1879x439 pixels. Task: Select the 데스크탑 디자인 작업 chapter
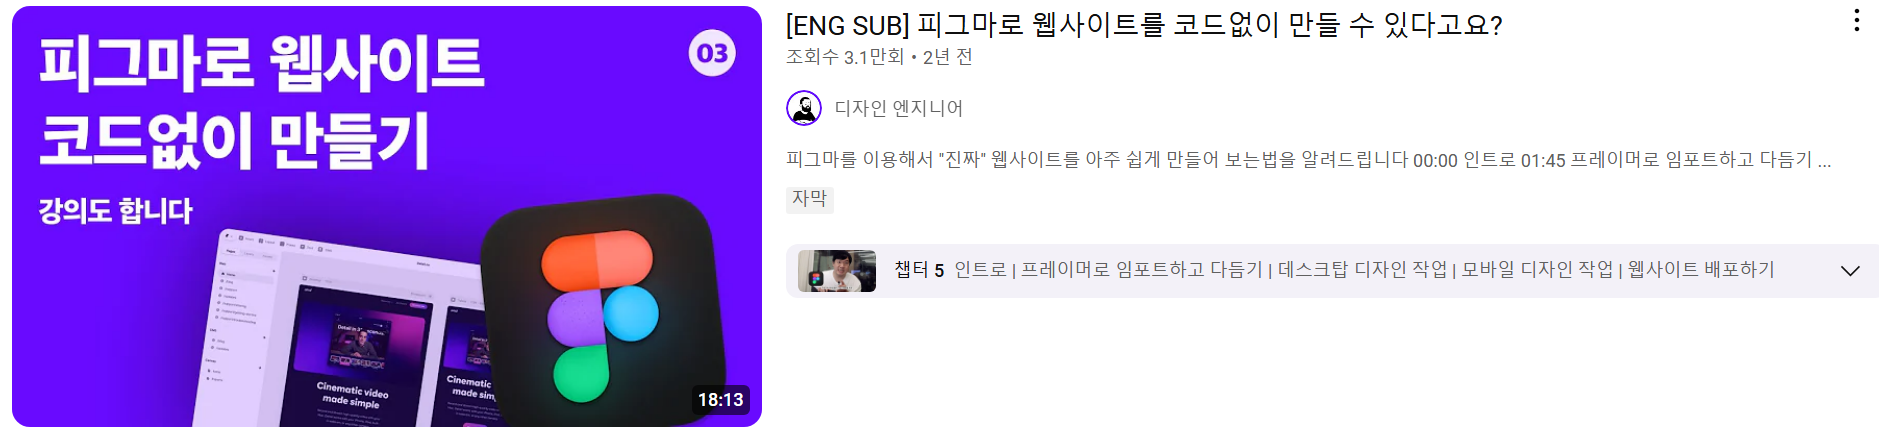[1362, 270]
